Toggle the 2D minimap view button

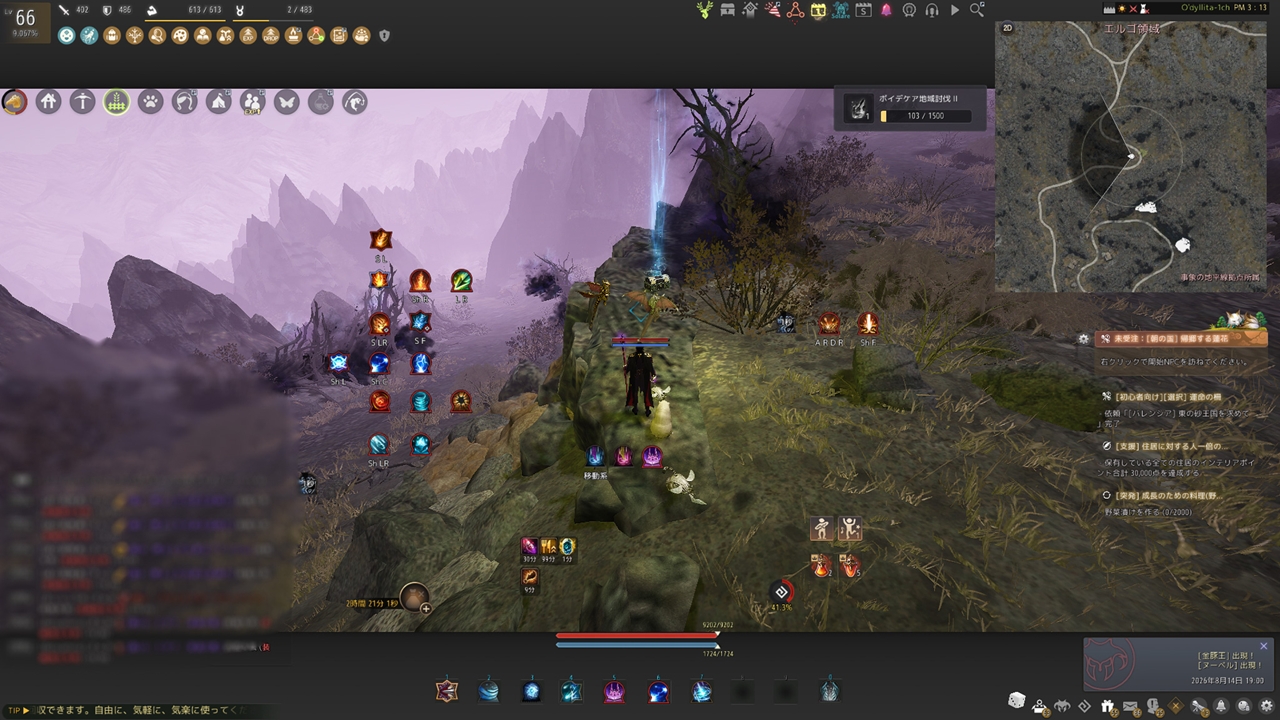pyautogui.click(x=1007, y=29)
